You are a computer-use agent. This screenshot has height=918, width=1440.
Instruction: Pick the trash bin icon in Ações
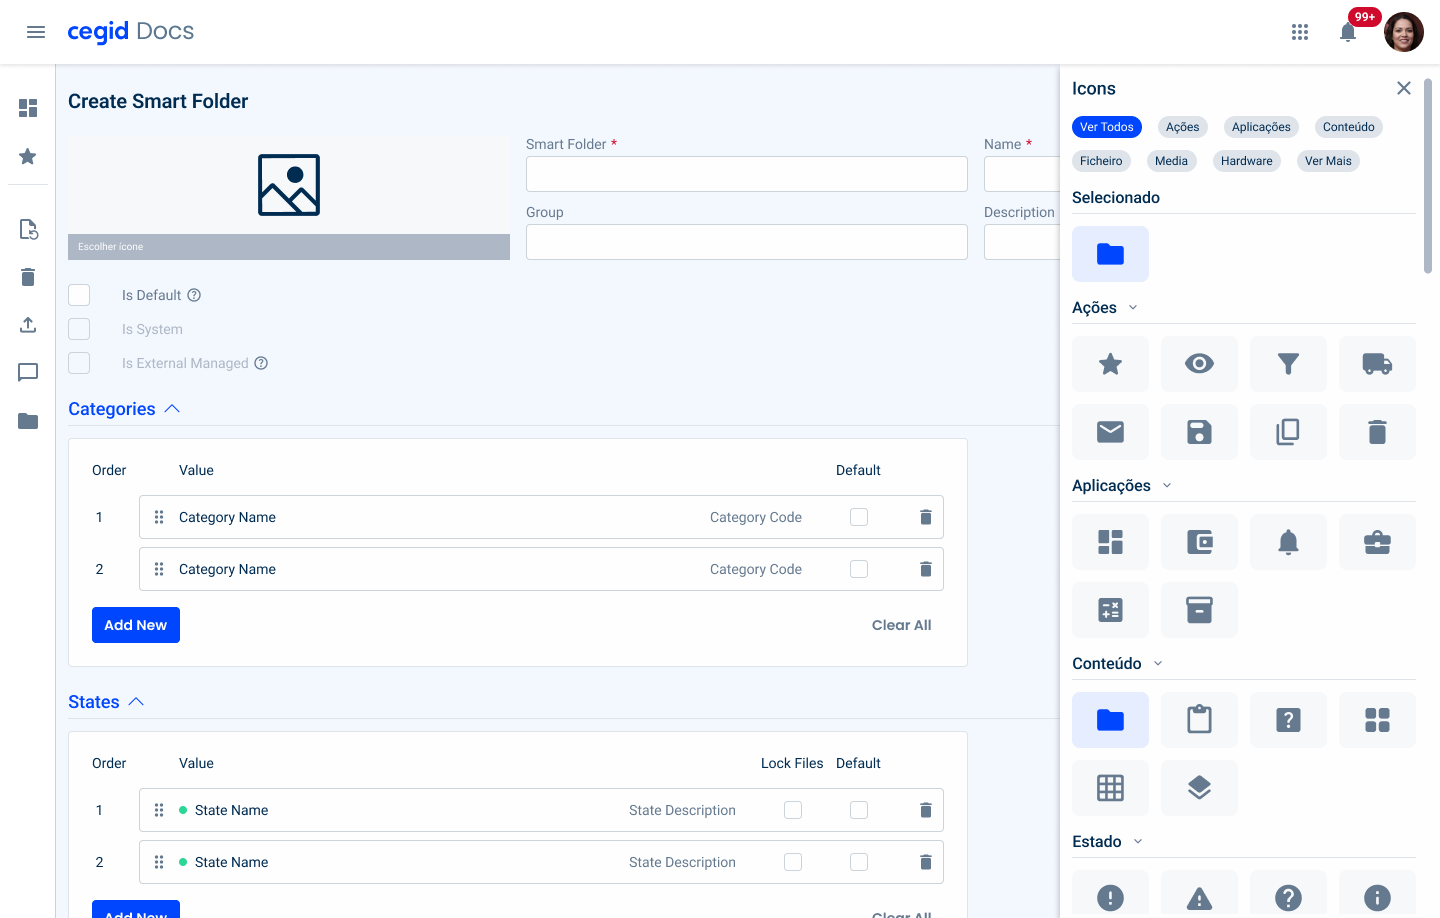pyautogui.click(x=1377, y=432)
